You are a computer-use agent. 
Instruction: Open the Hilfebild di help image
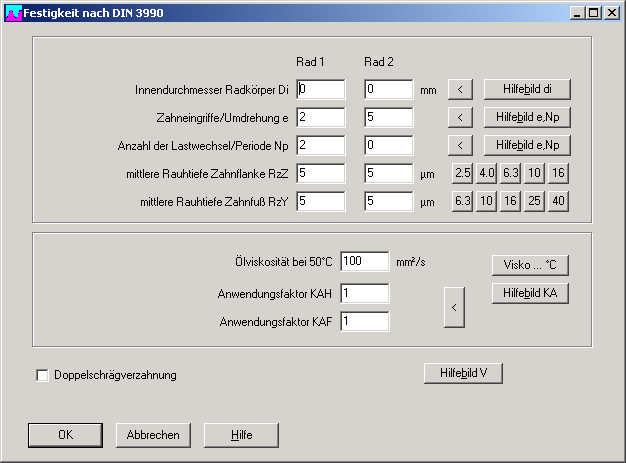click(x=528, y=89)
